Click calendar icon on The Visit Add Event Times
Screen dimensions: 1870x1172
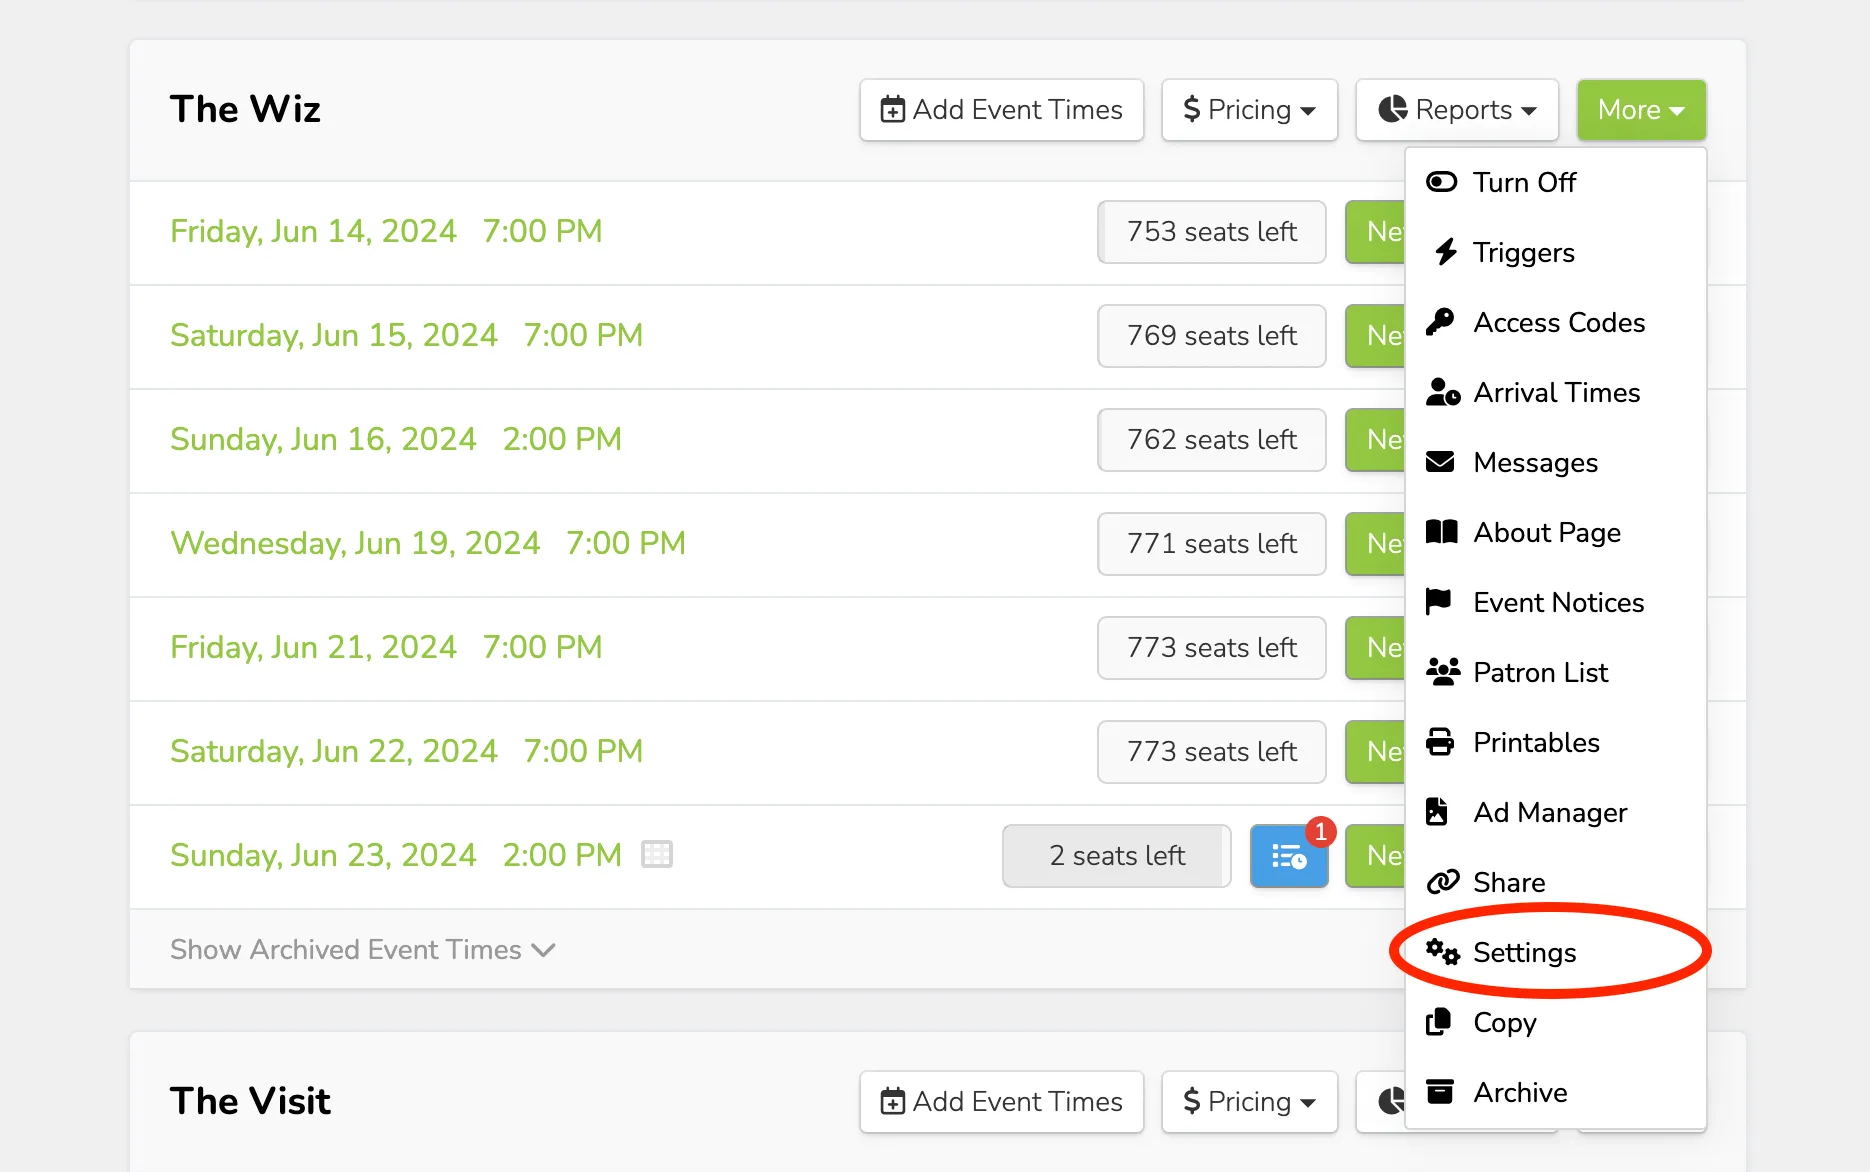892,1101
